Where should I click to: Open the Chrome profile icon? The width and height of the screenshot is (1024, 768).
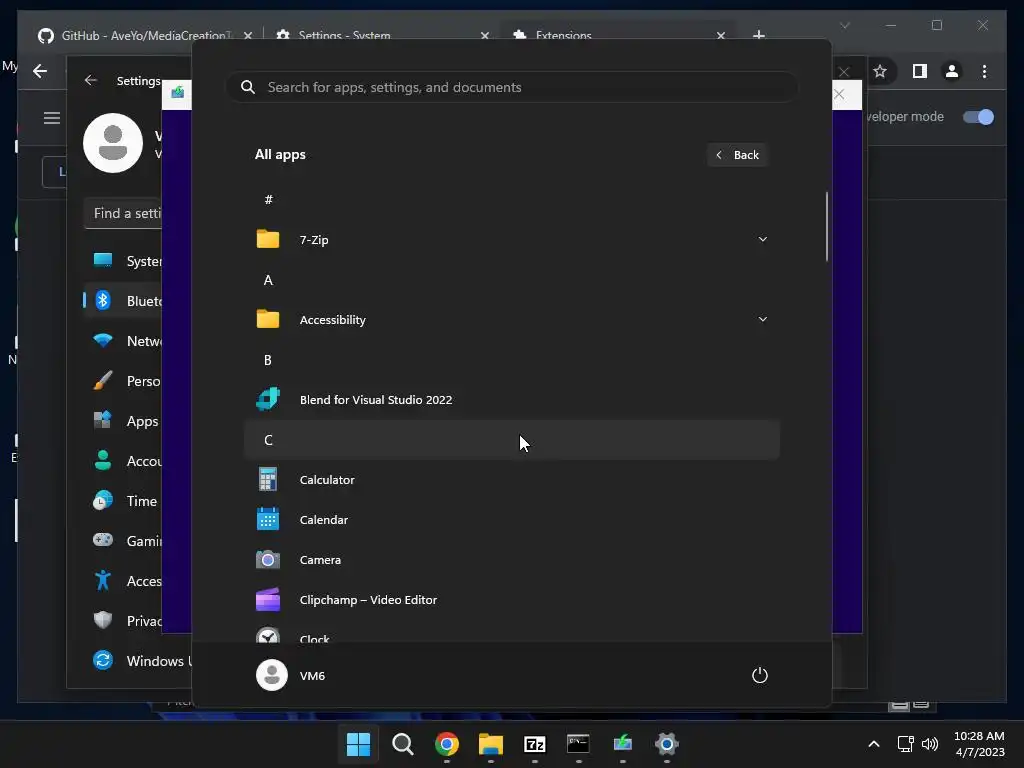click(952, 71)
